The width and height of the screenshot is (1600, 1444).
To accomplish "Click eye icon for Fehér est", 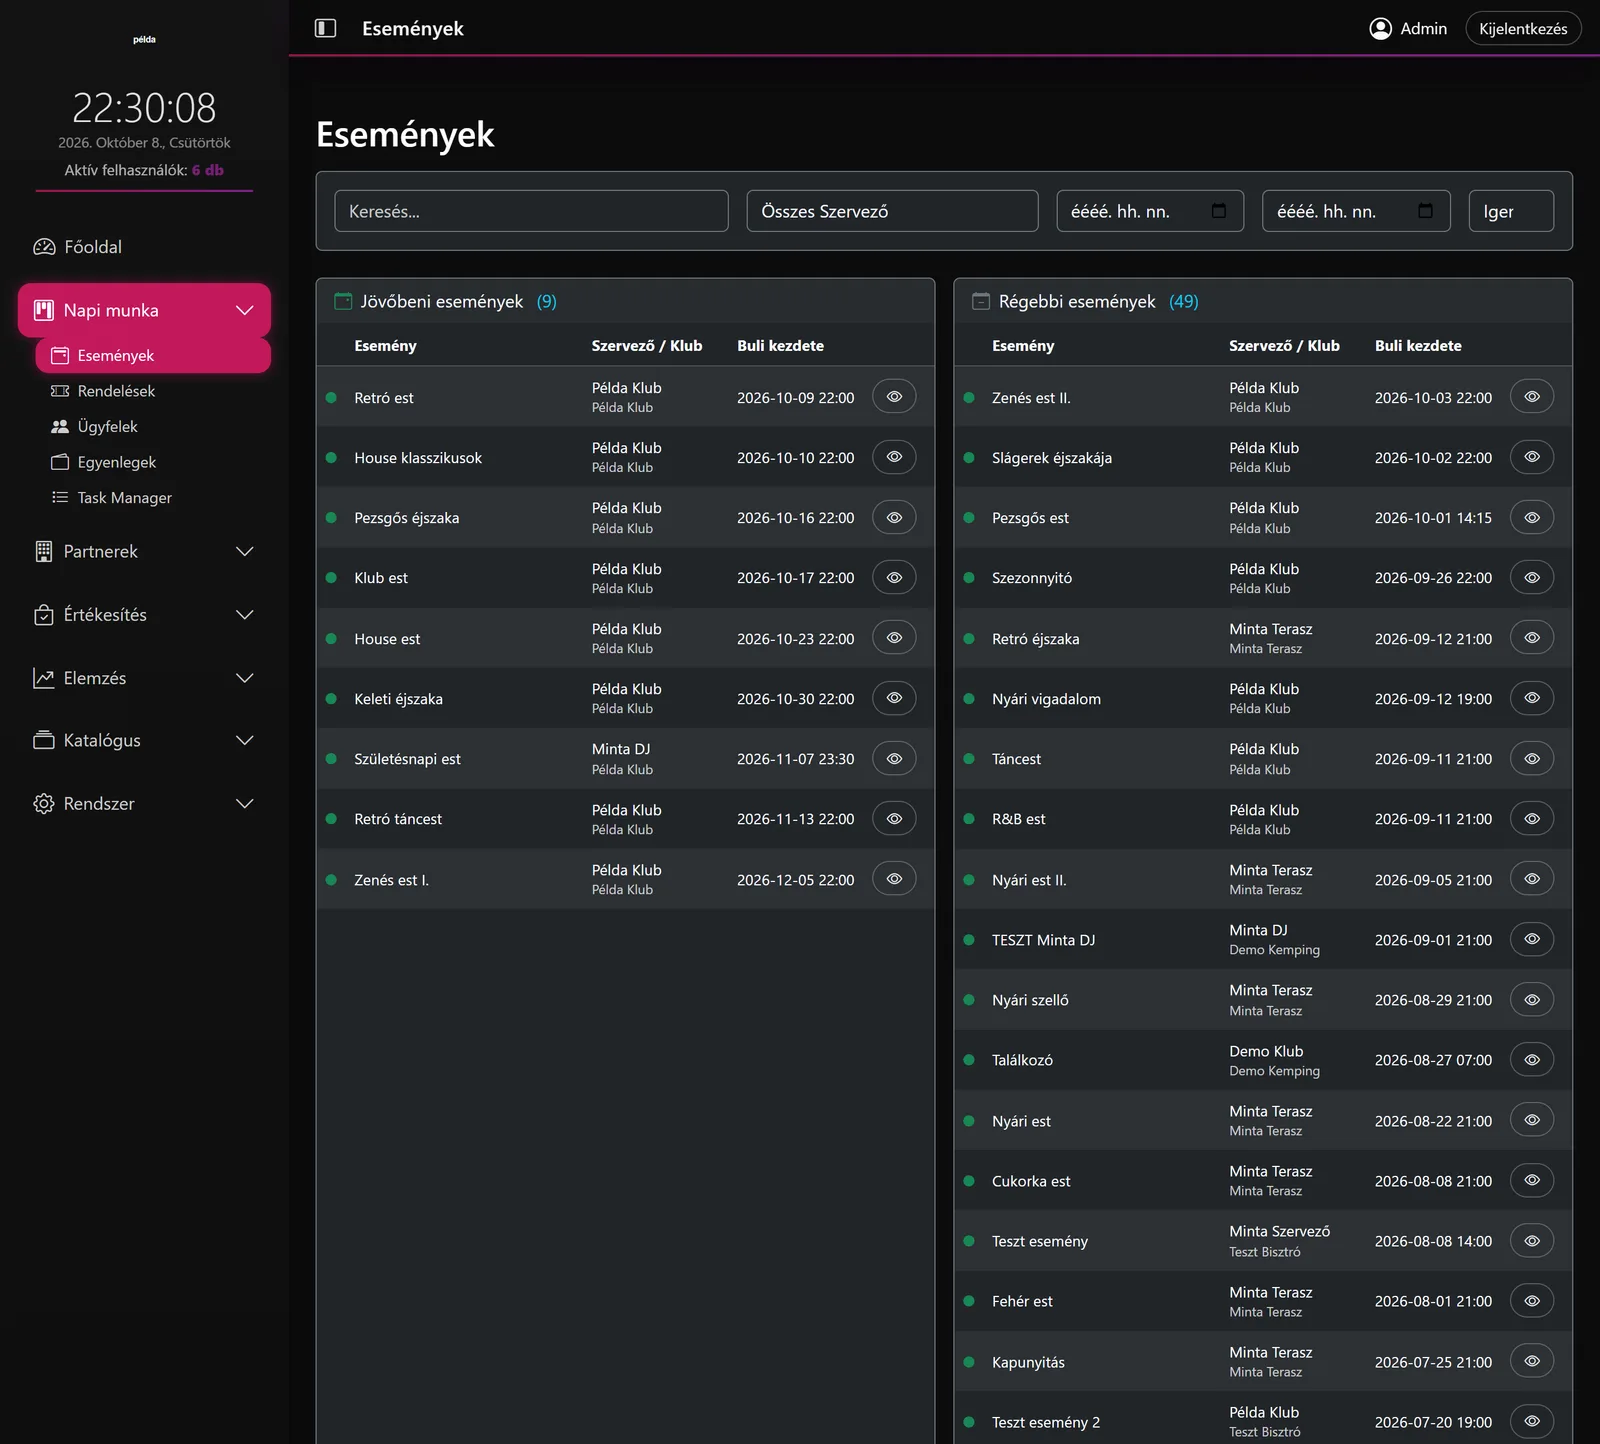I will tap(1532, 1301).
